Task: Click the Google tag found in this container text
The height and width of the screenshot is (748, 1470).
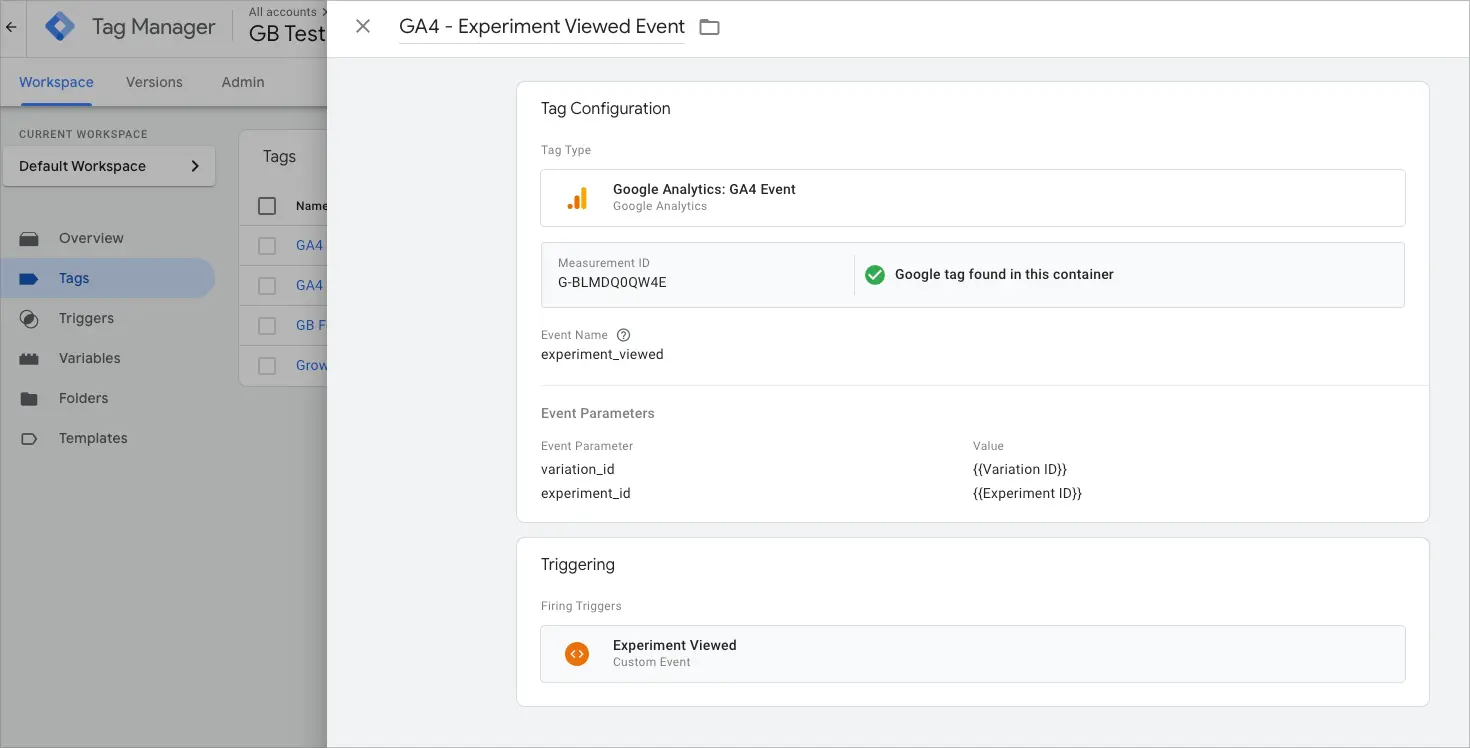Action: 1004,274
